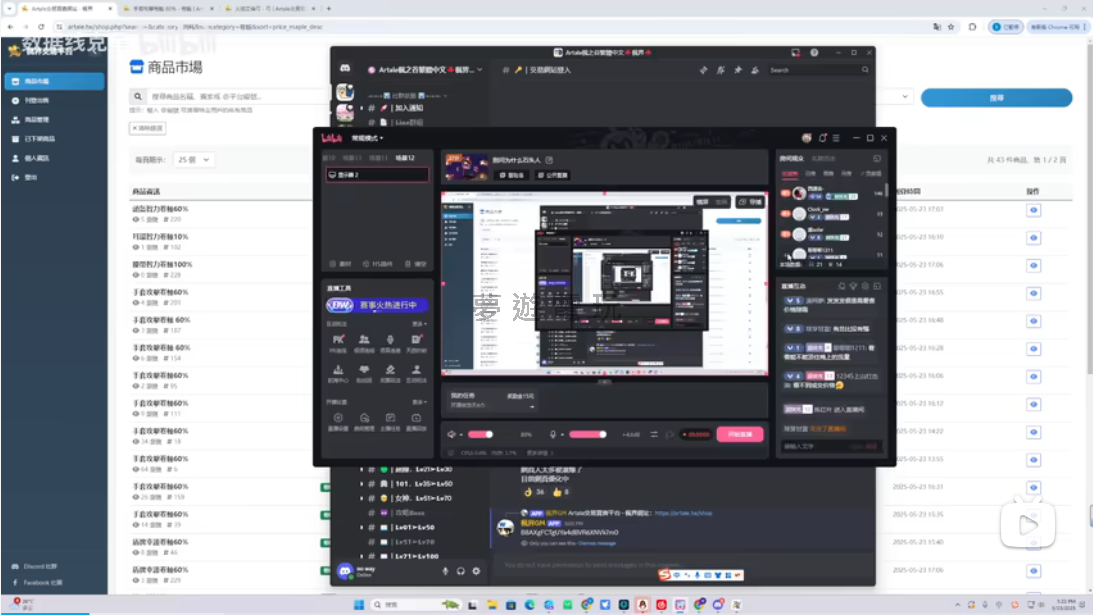Image resolution: width=1093 pixels, height=615 pixels.
Task: View the item listed at 2025-05-23 17:03
Action: click(x=1033, y=210)
